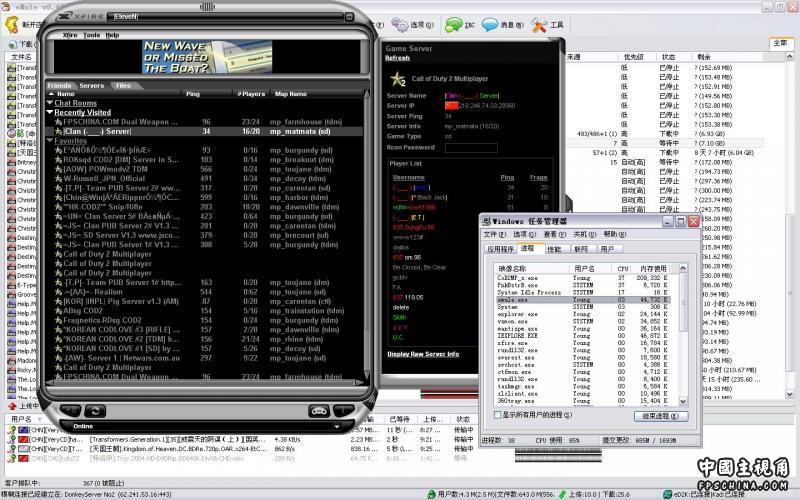Click the Refresh link under Game Server
The height and width of the screenshot is (500, 800).
(x=397, y=58)
